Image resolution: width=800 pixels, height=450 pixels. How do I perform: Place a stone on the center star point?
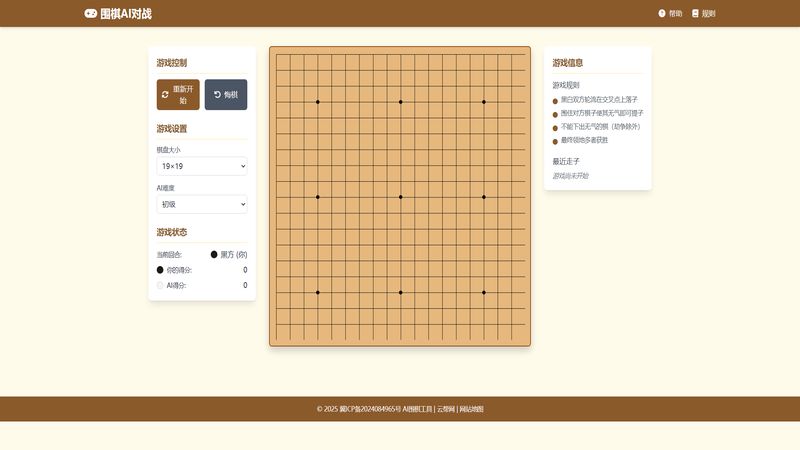401,197
